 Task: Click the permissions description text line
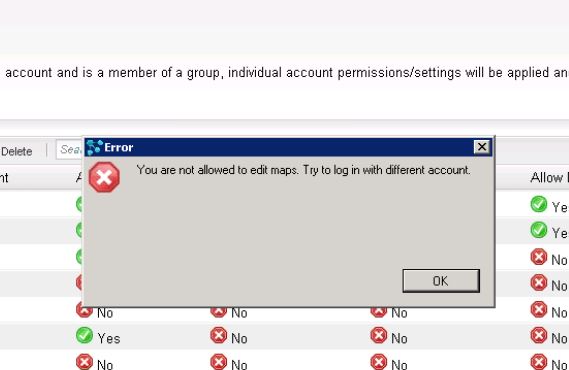pyautogui.click(x=286, y=73)
